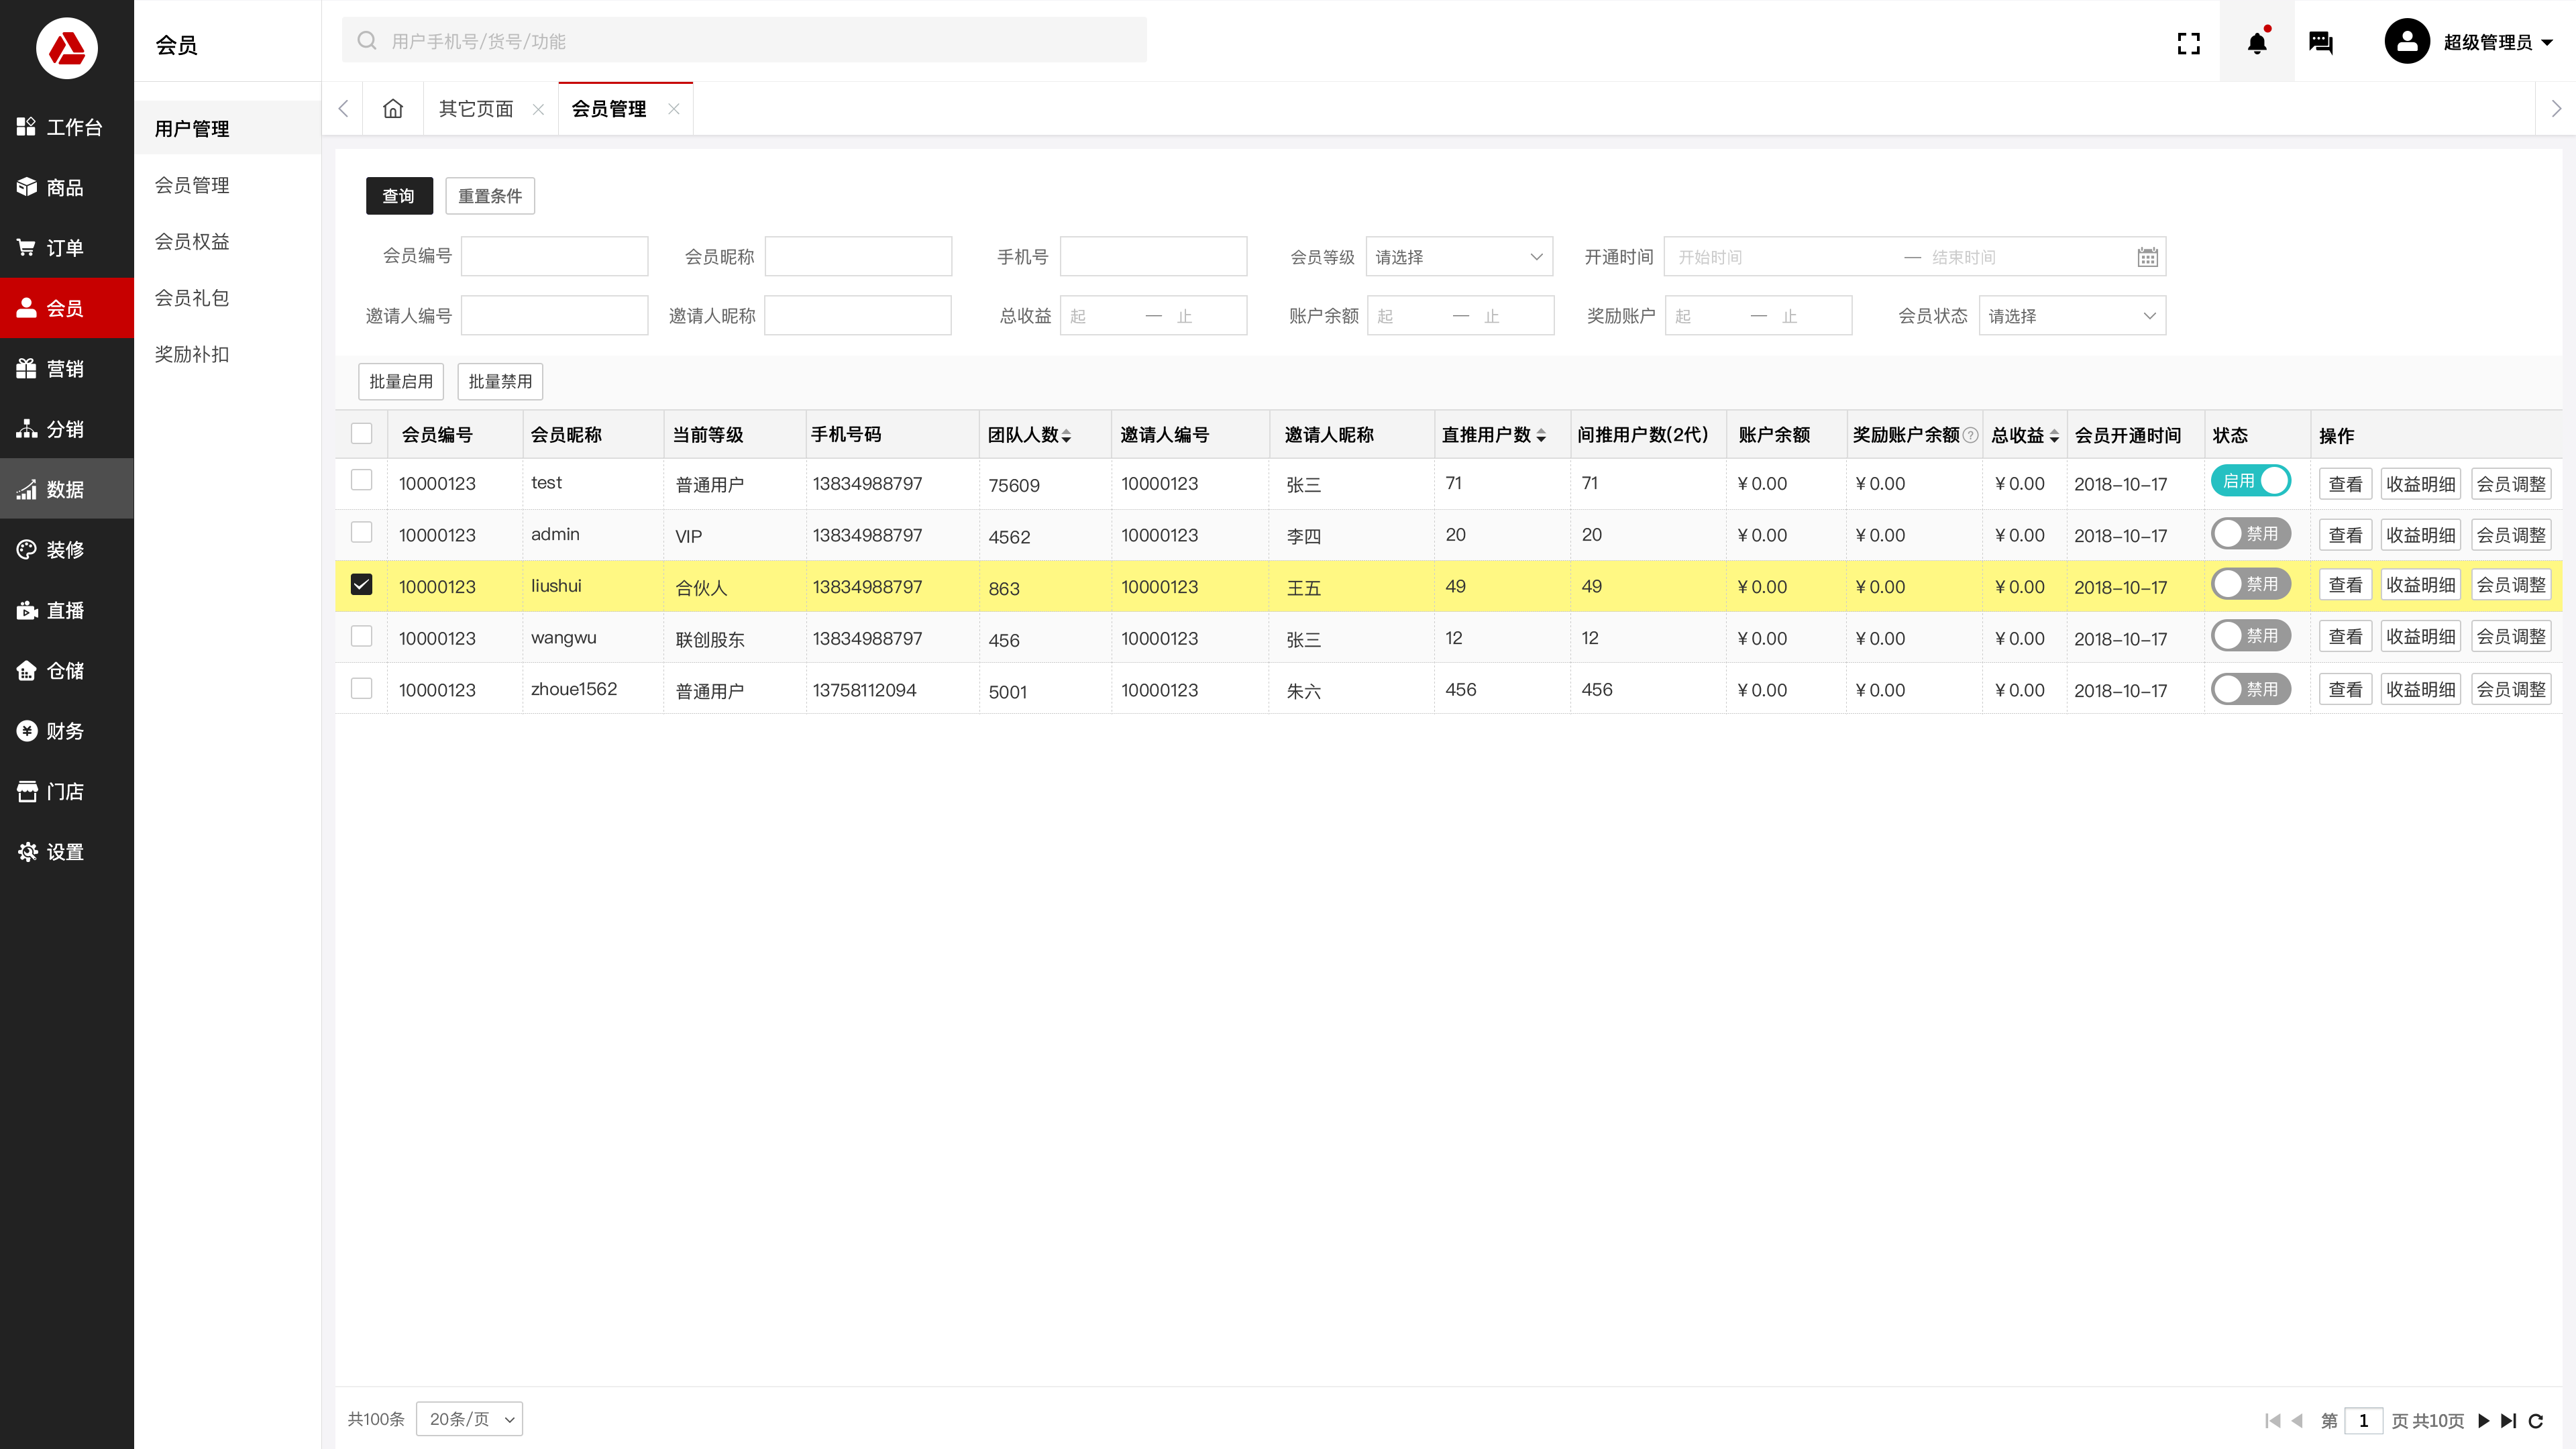Open 设置 in the sidebar
Viewport: 2576px width, 1449px height.
click(x=67, y=852)
